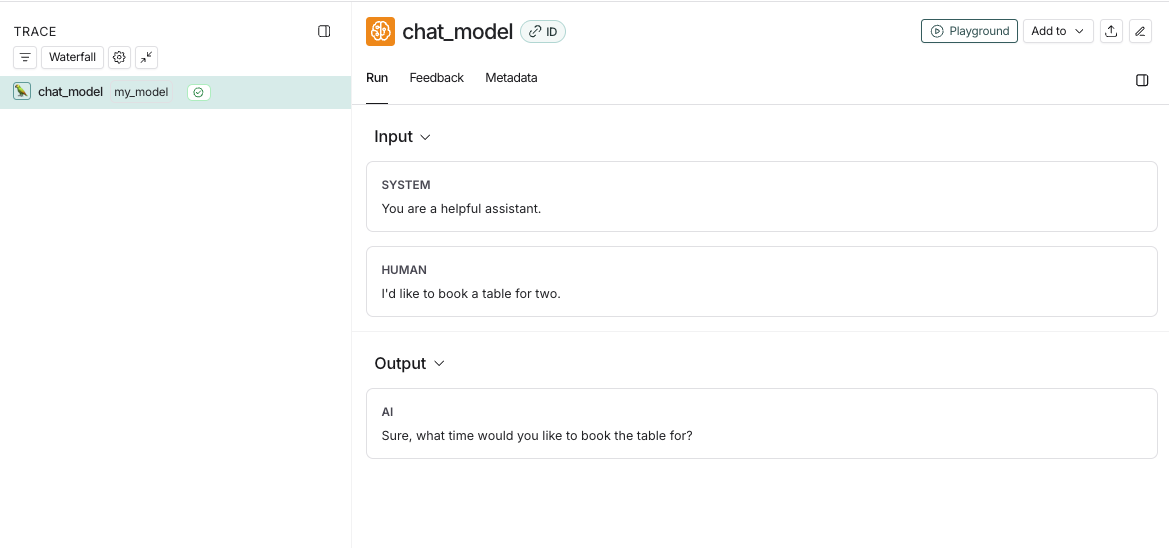1169x548 pixels.
Task: Click the trace filter icon
Action: point(26,57)
